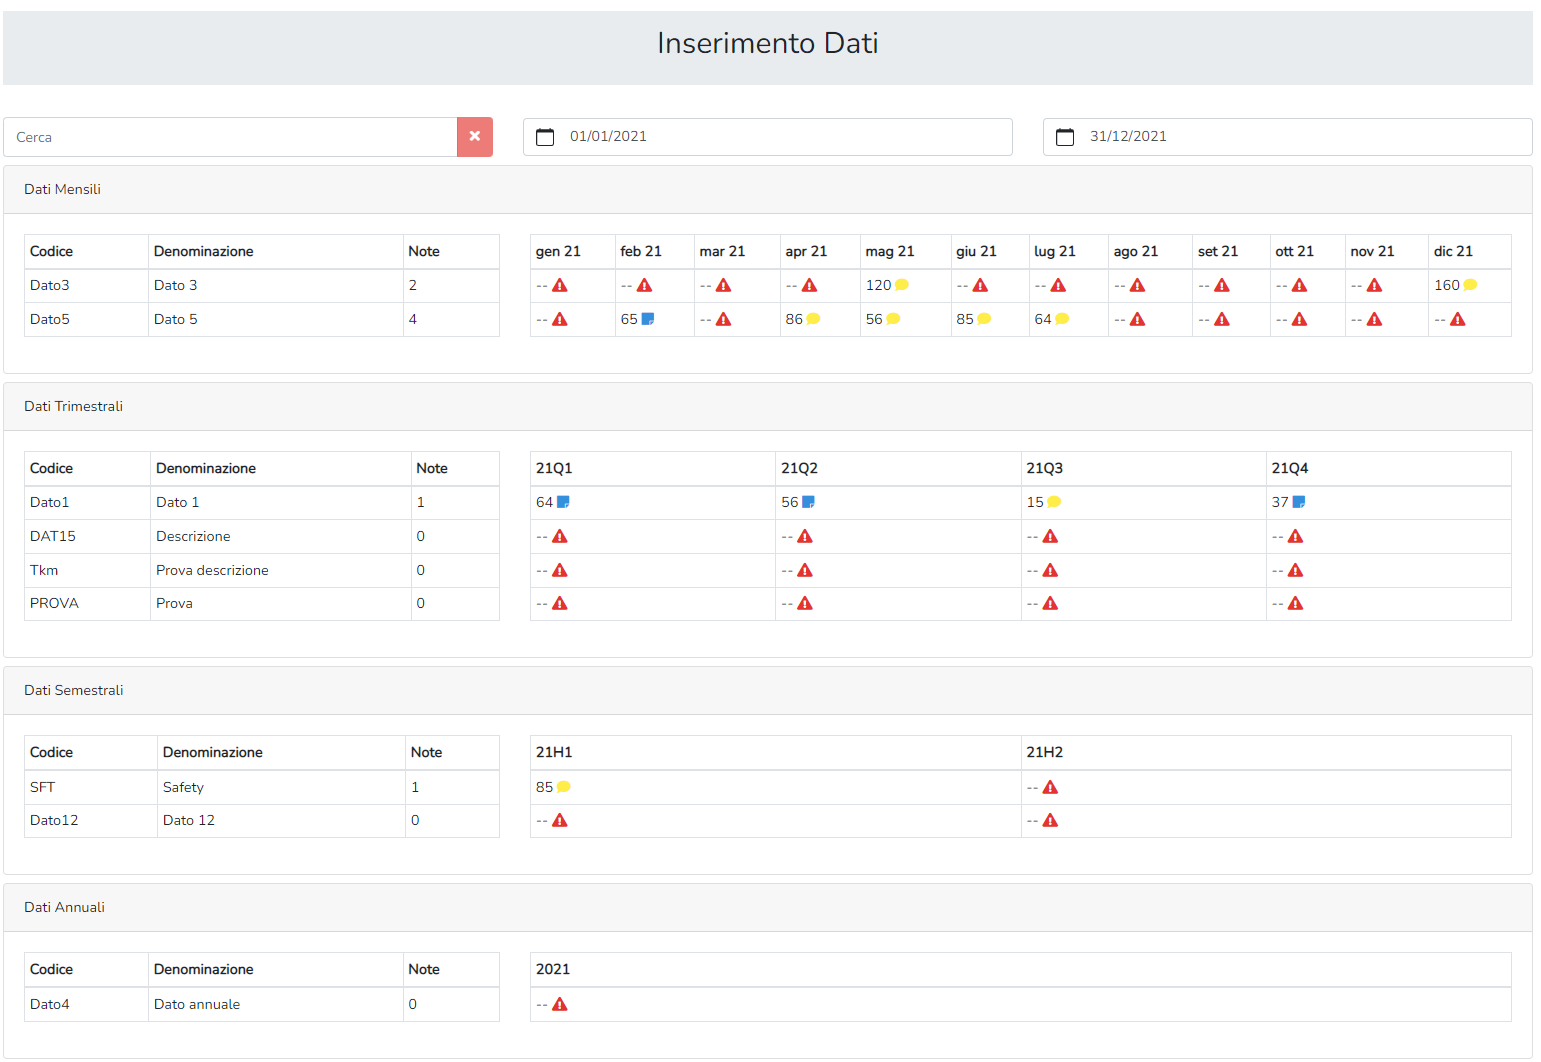This screenshot has width=1541, height=1062.
Task: Click blue note icon on Dato1 21Q1
Action: tap(563, 502)
